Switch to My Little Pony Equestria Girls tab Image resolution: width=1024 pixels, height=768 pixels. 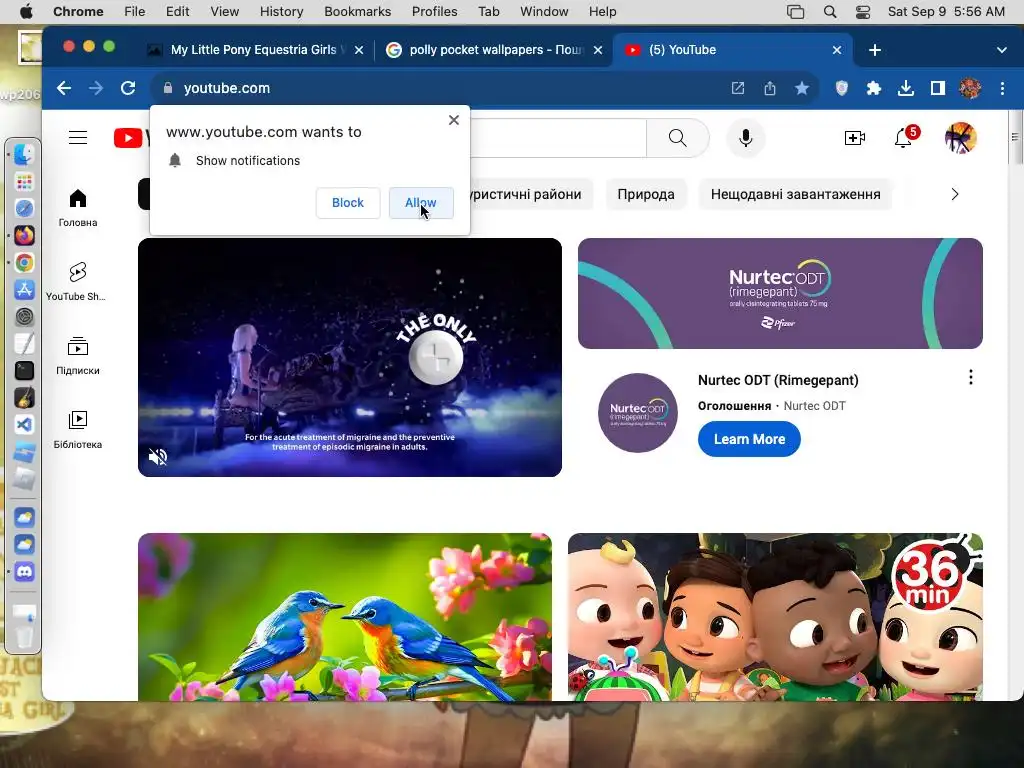pyautogui.click(x=253, y=50)
